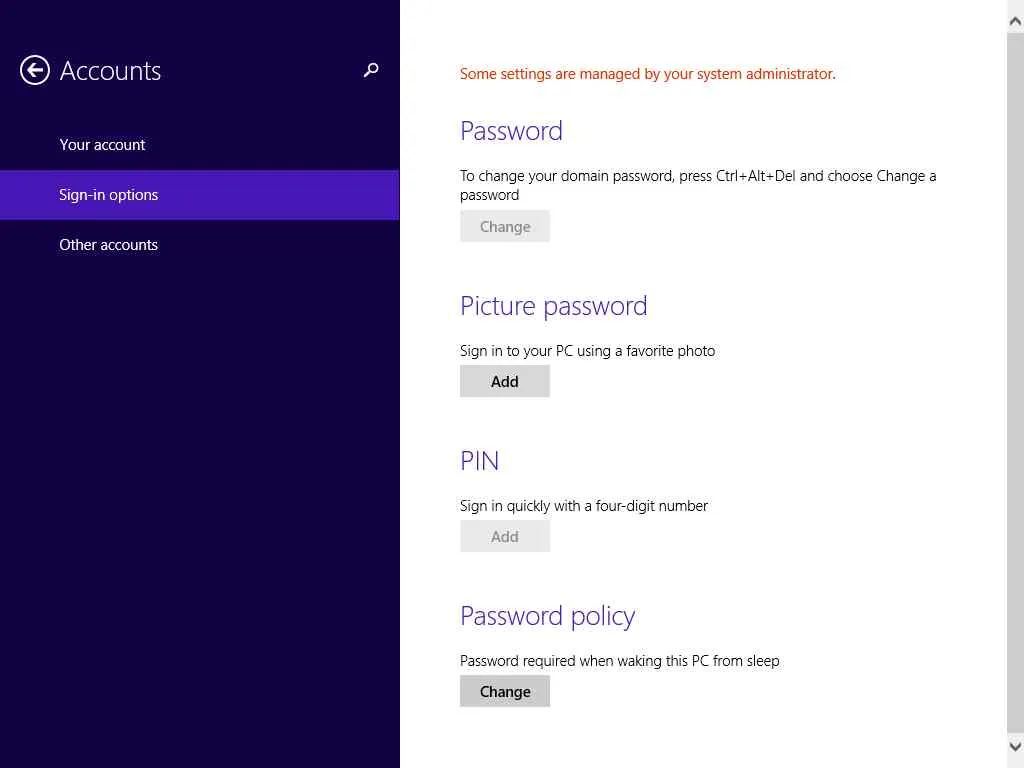
Task: Click the 'Sign in quickly with four-digit number' text
Action: coord(584,506)
